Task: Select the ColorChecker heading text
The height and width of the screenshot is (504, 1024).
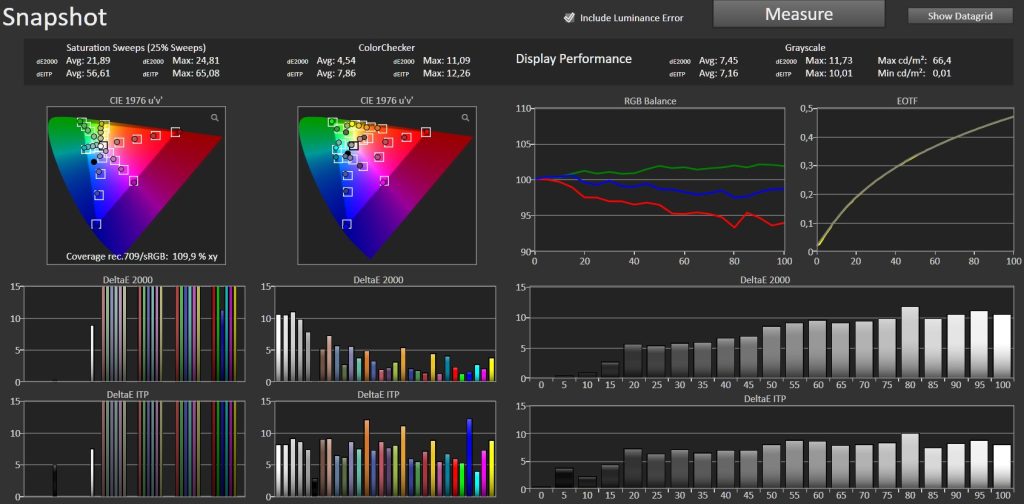Action: (x=387, y=48)
